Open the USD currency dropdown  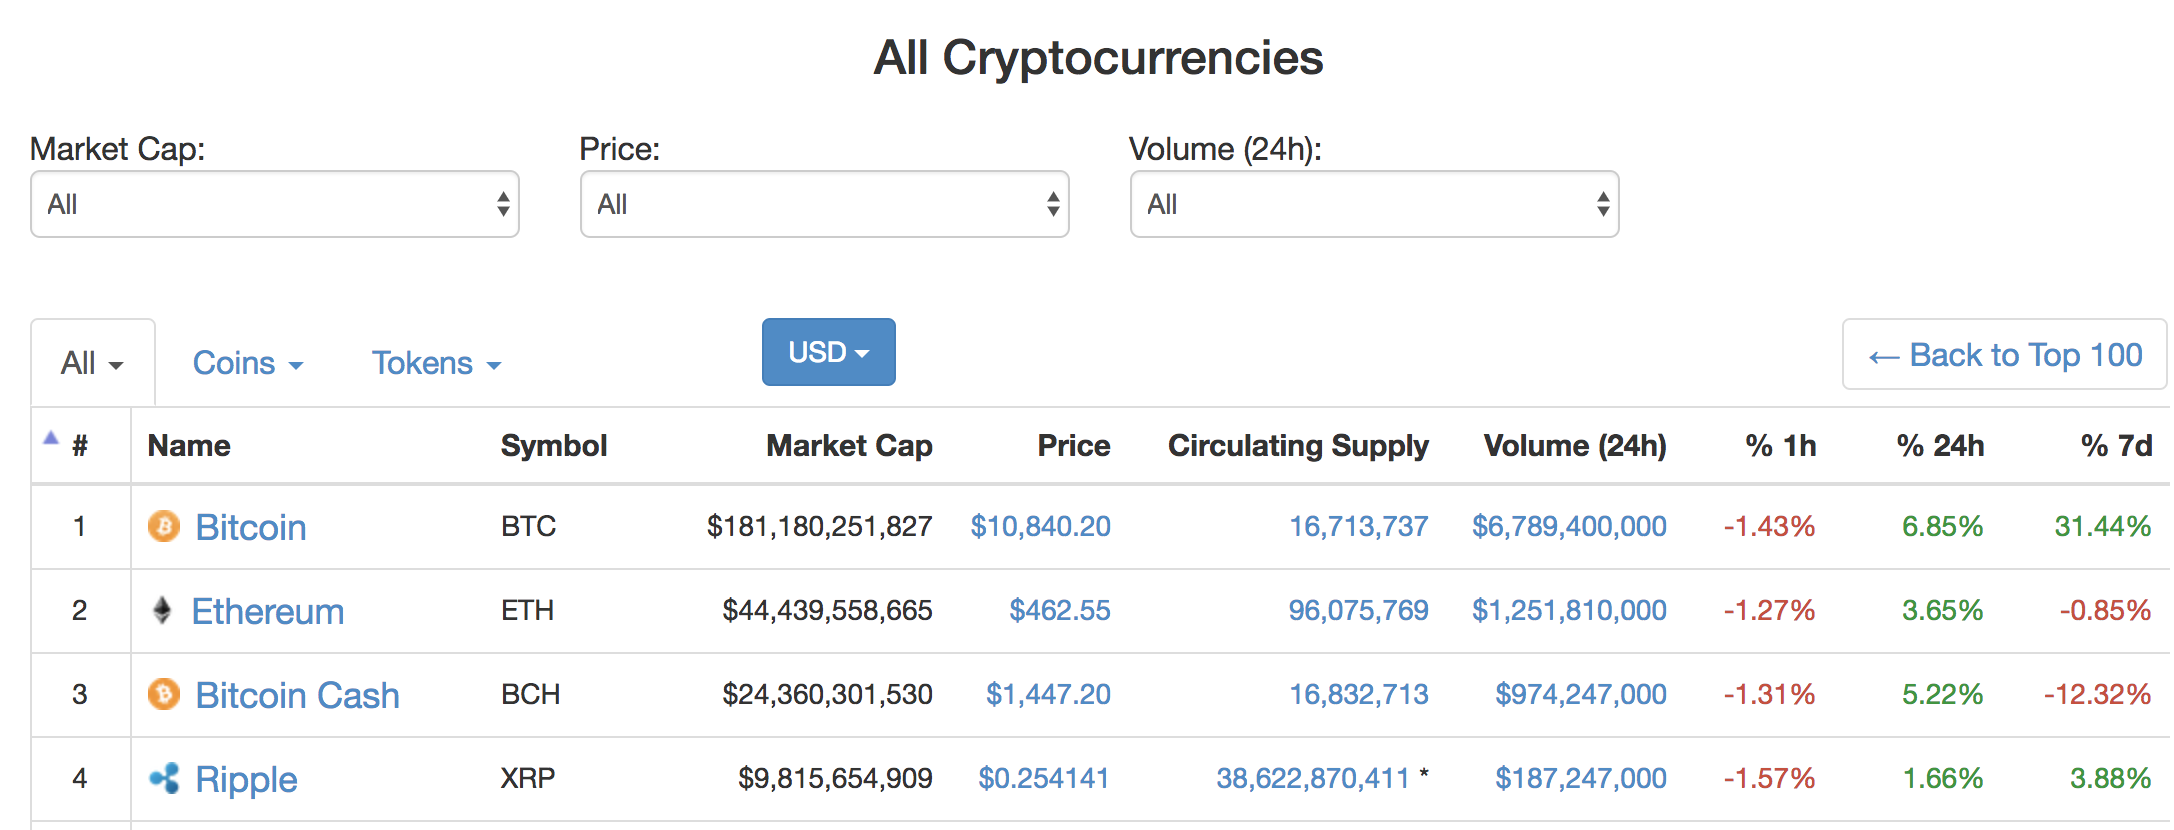pyautogui.click(x=829, y=352)
